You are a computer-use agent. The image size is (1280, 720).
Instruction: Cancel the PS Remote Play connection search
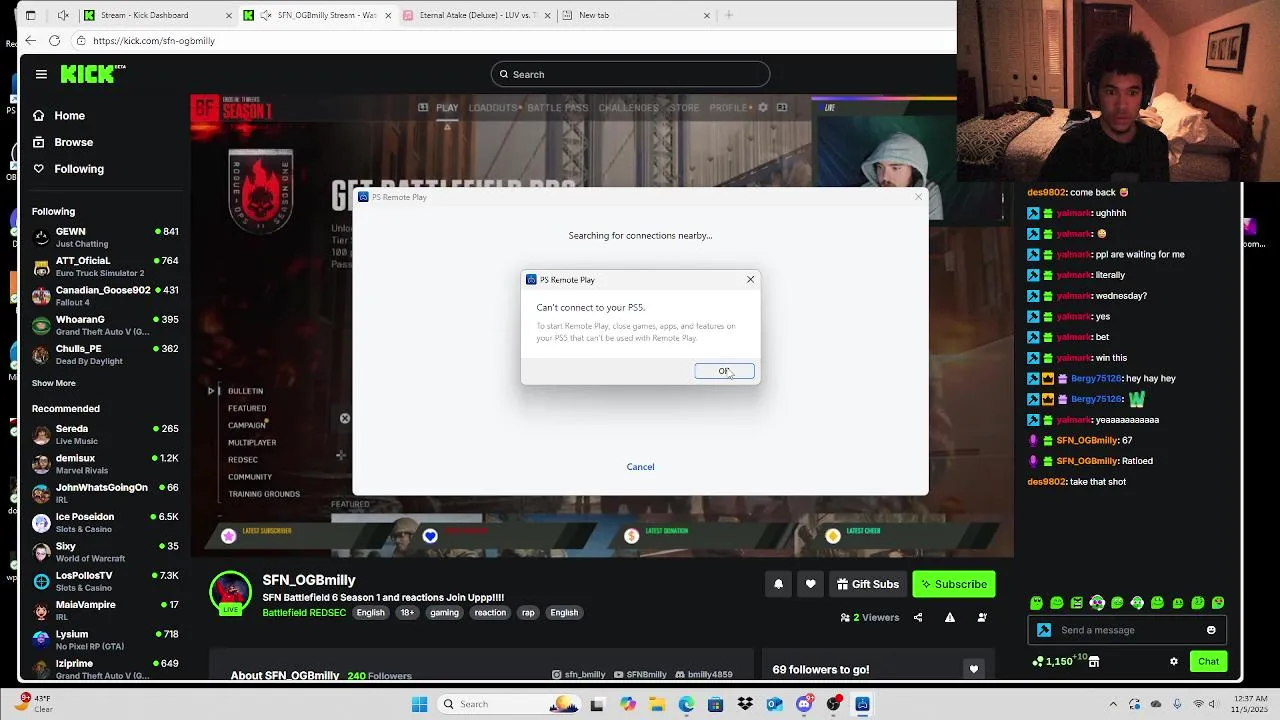click(x=640, y=467)
